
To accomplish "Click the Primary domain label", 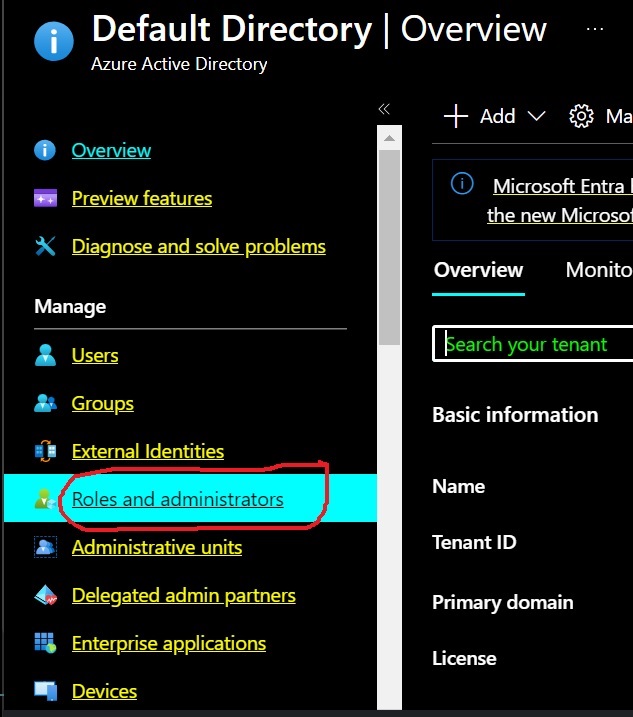I will coord(503,602).
